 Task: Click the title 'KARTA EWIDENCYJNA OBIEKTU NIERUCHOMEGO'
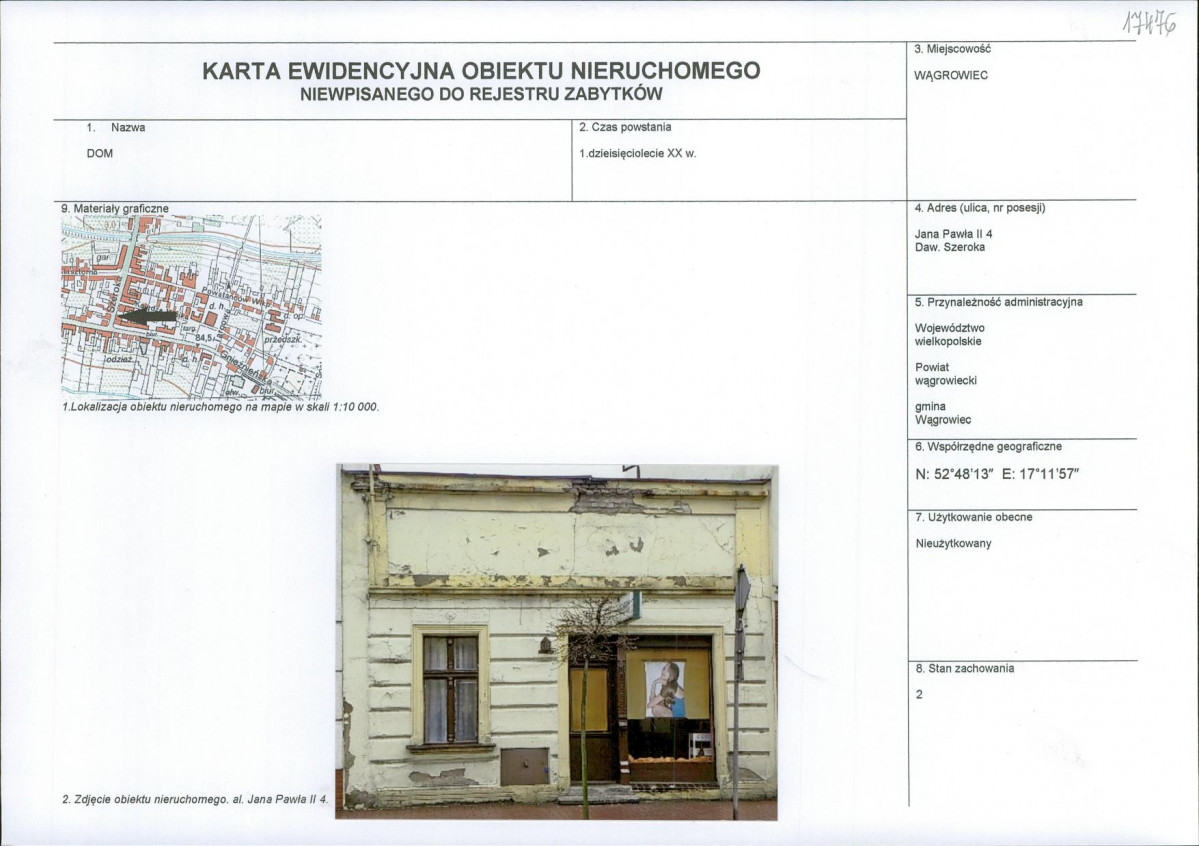pos(481,70)
